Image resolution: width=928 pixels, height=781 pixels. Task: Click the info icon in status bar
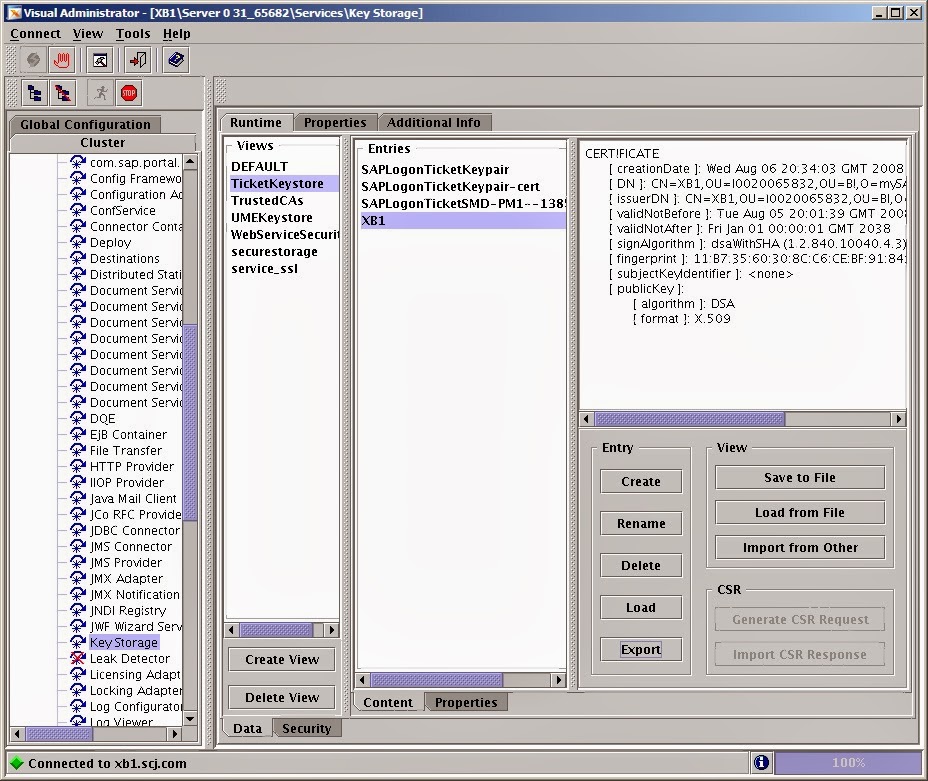click(x=761, y=763)
